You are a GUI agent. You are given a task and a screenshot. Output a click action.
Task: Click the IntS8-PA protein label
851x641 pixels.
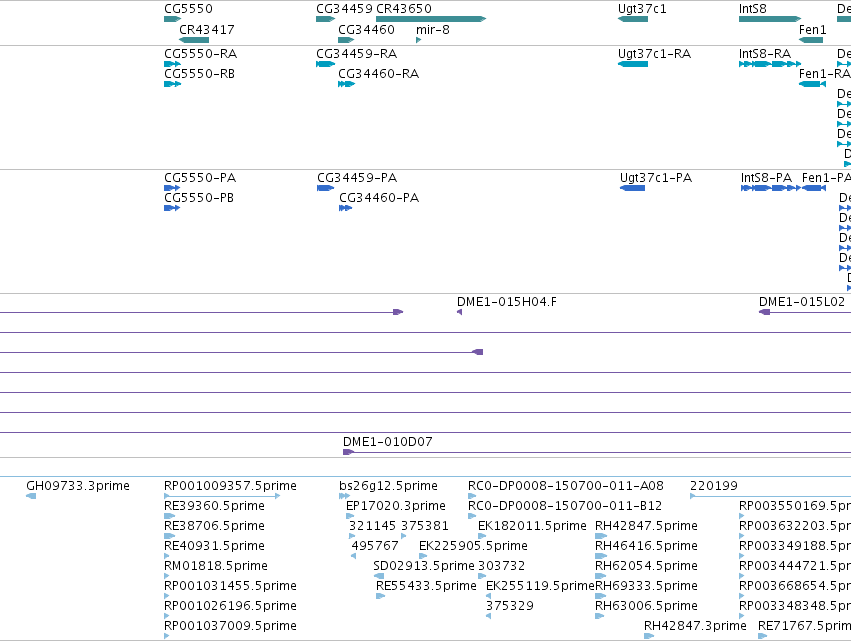click(766, 178)
